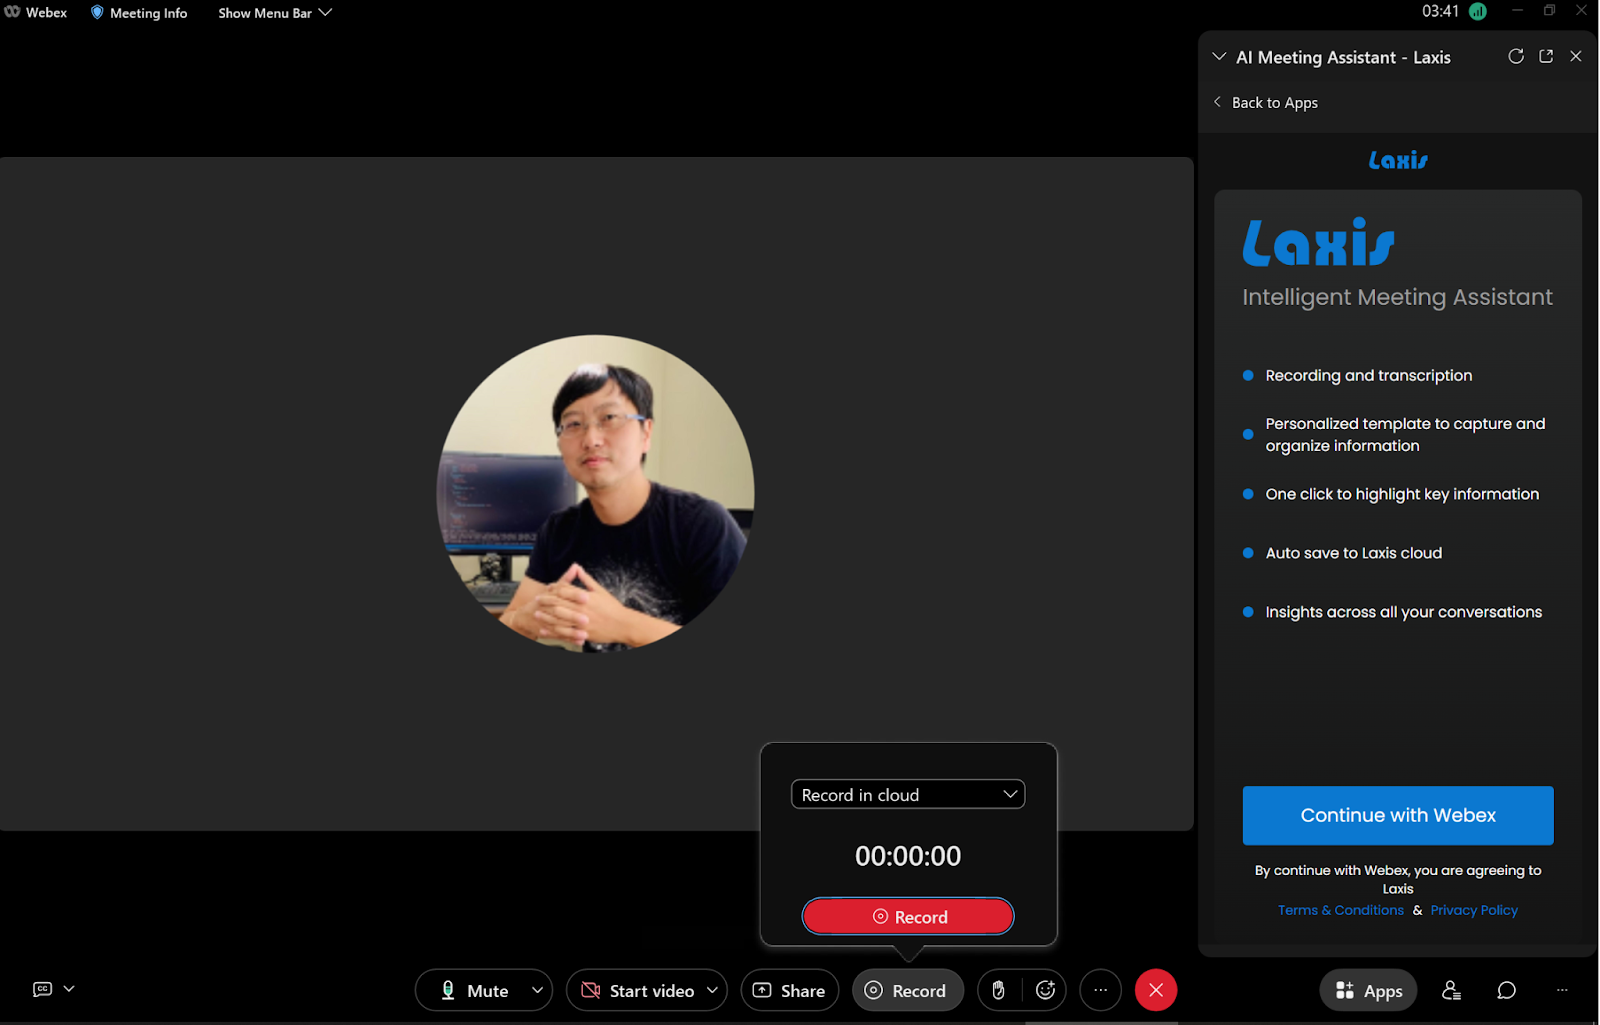Open Meeting Info shield panel

point(139,13)
